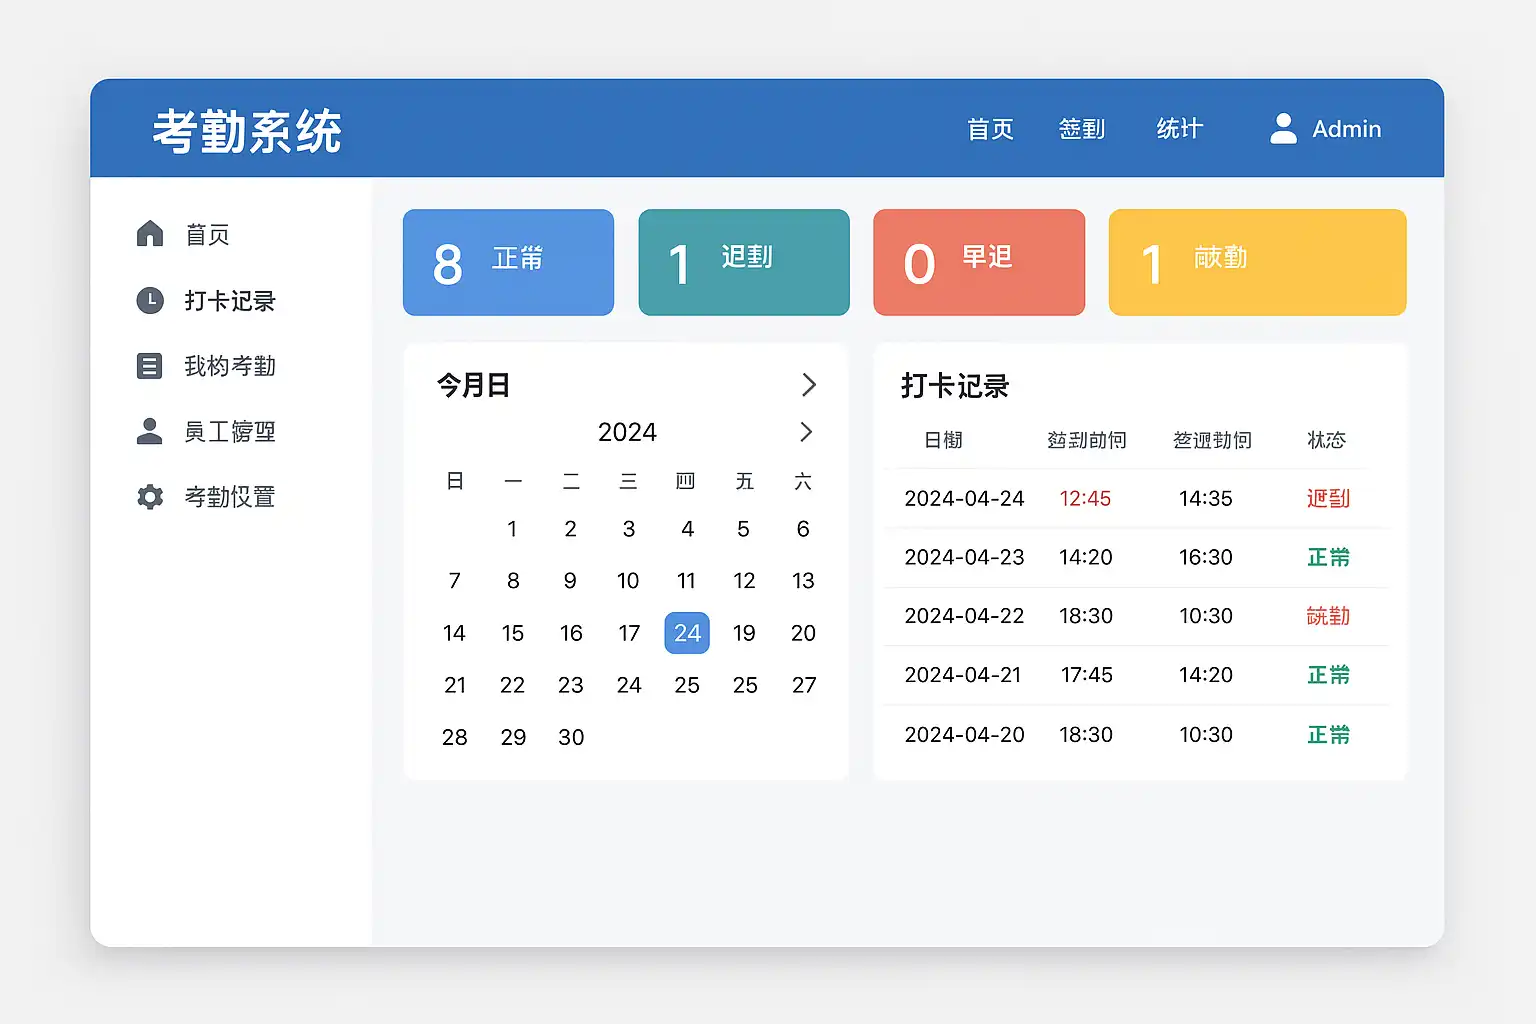1536x1024 pixels.
Task: Select highlighted date 24 in the calendar
Action: pos(687,633)
